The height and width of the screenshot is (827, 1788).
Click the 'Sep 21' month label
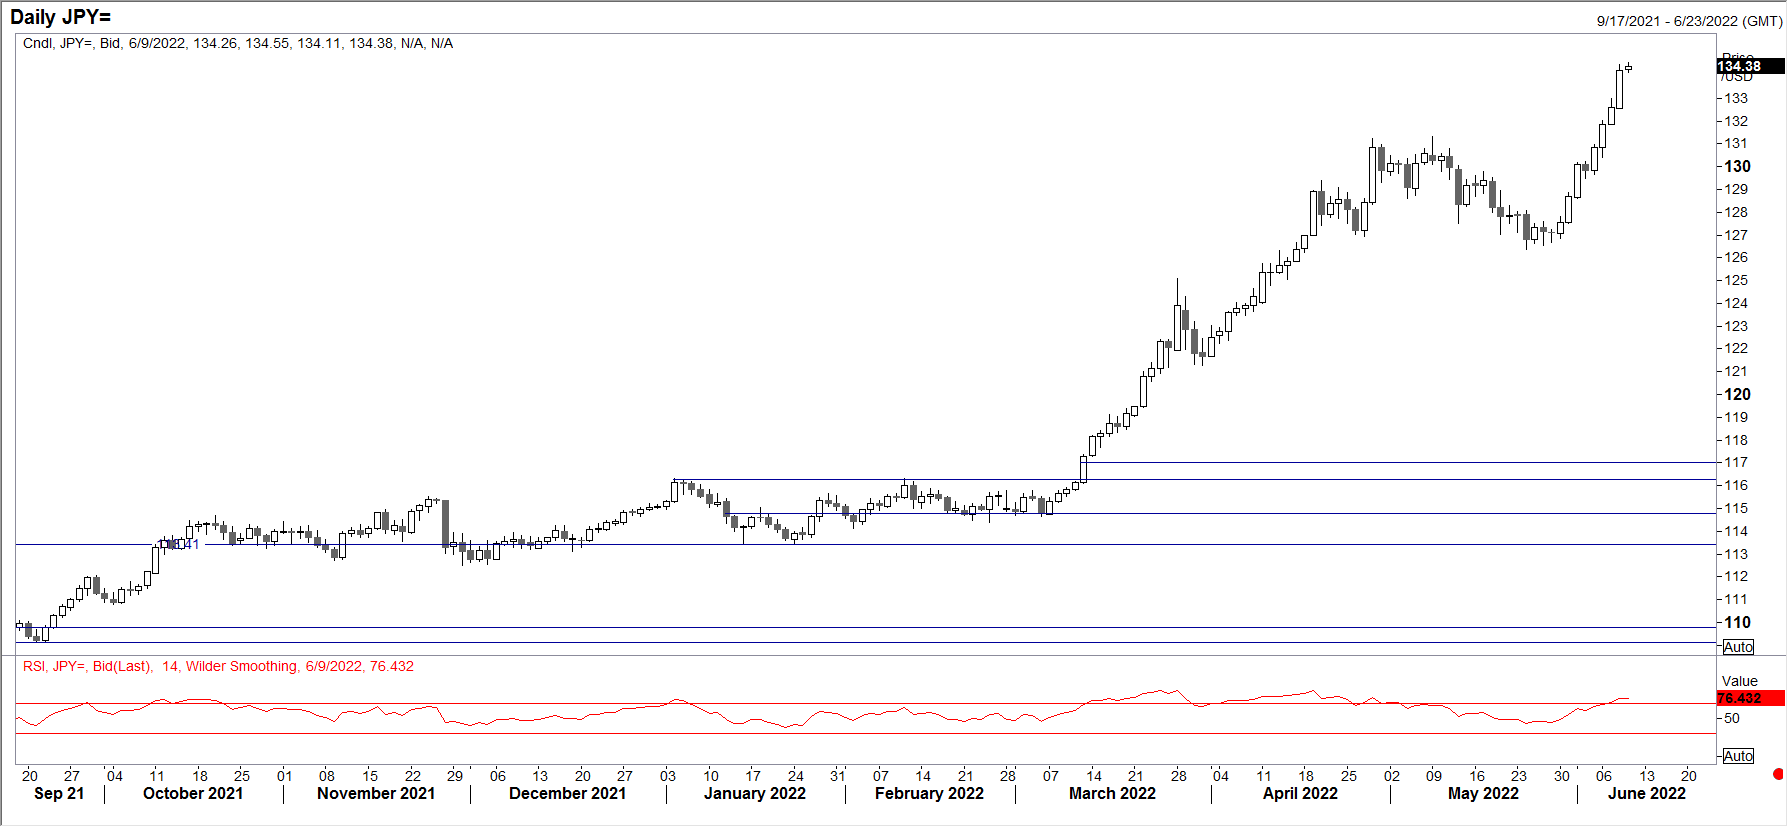click(59, 793)
